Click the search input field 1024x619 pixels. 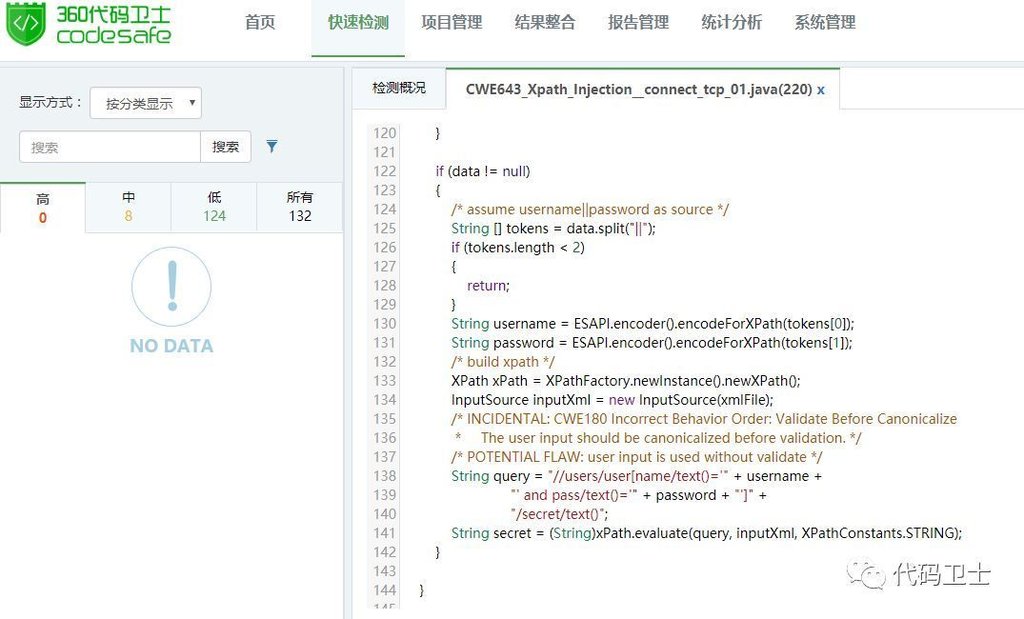pyautogui.click(x=110, y=147)
